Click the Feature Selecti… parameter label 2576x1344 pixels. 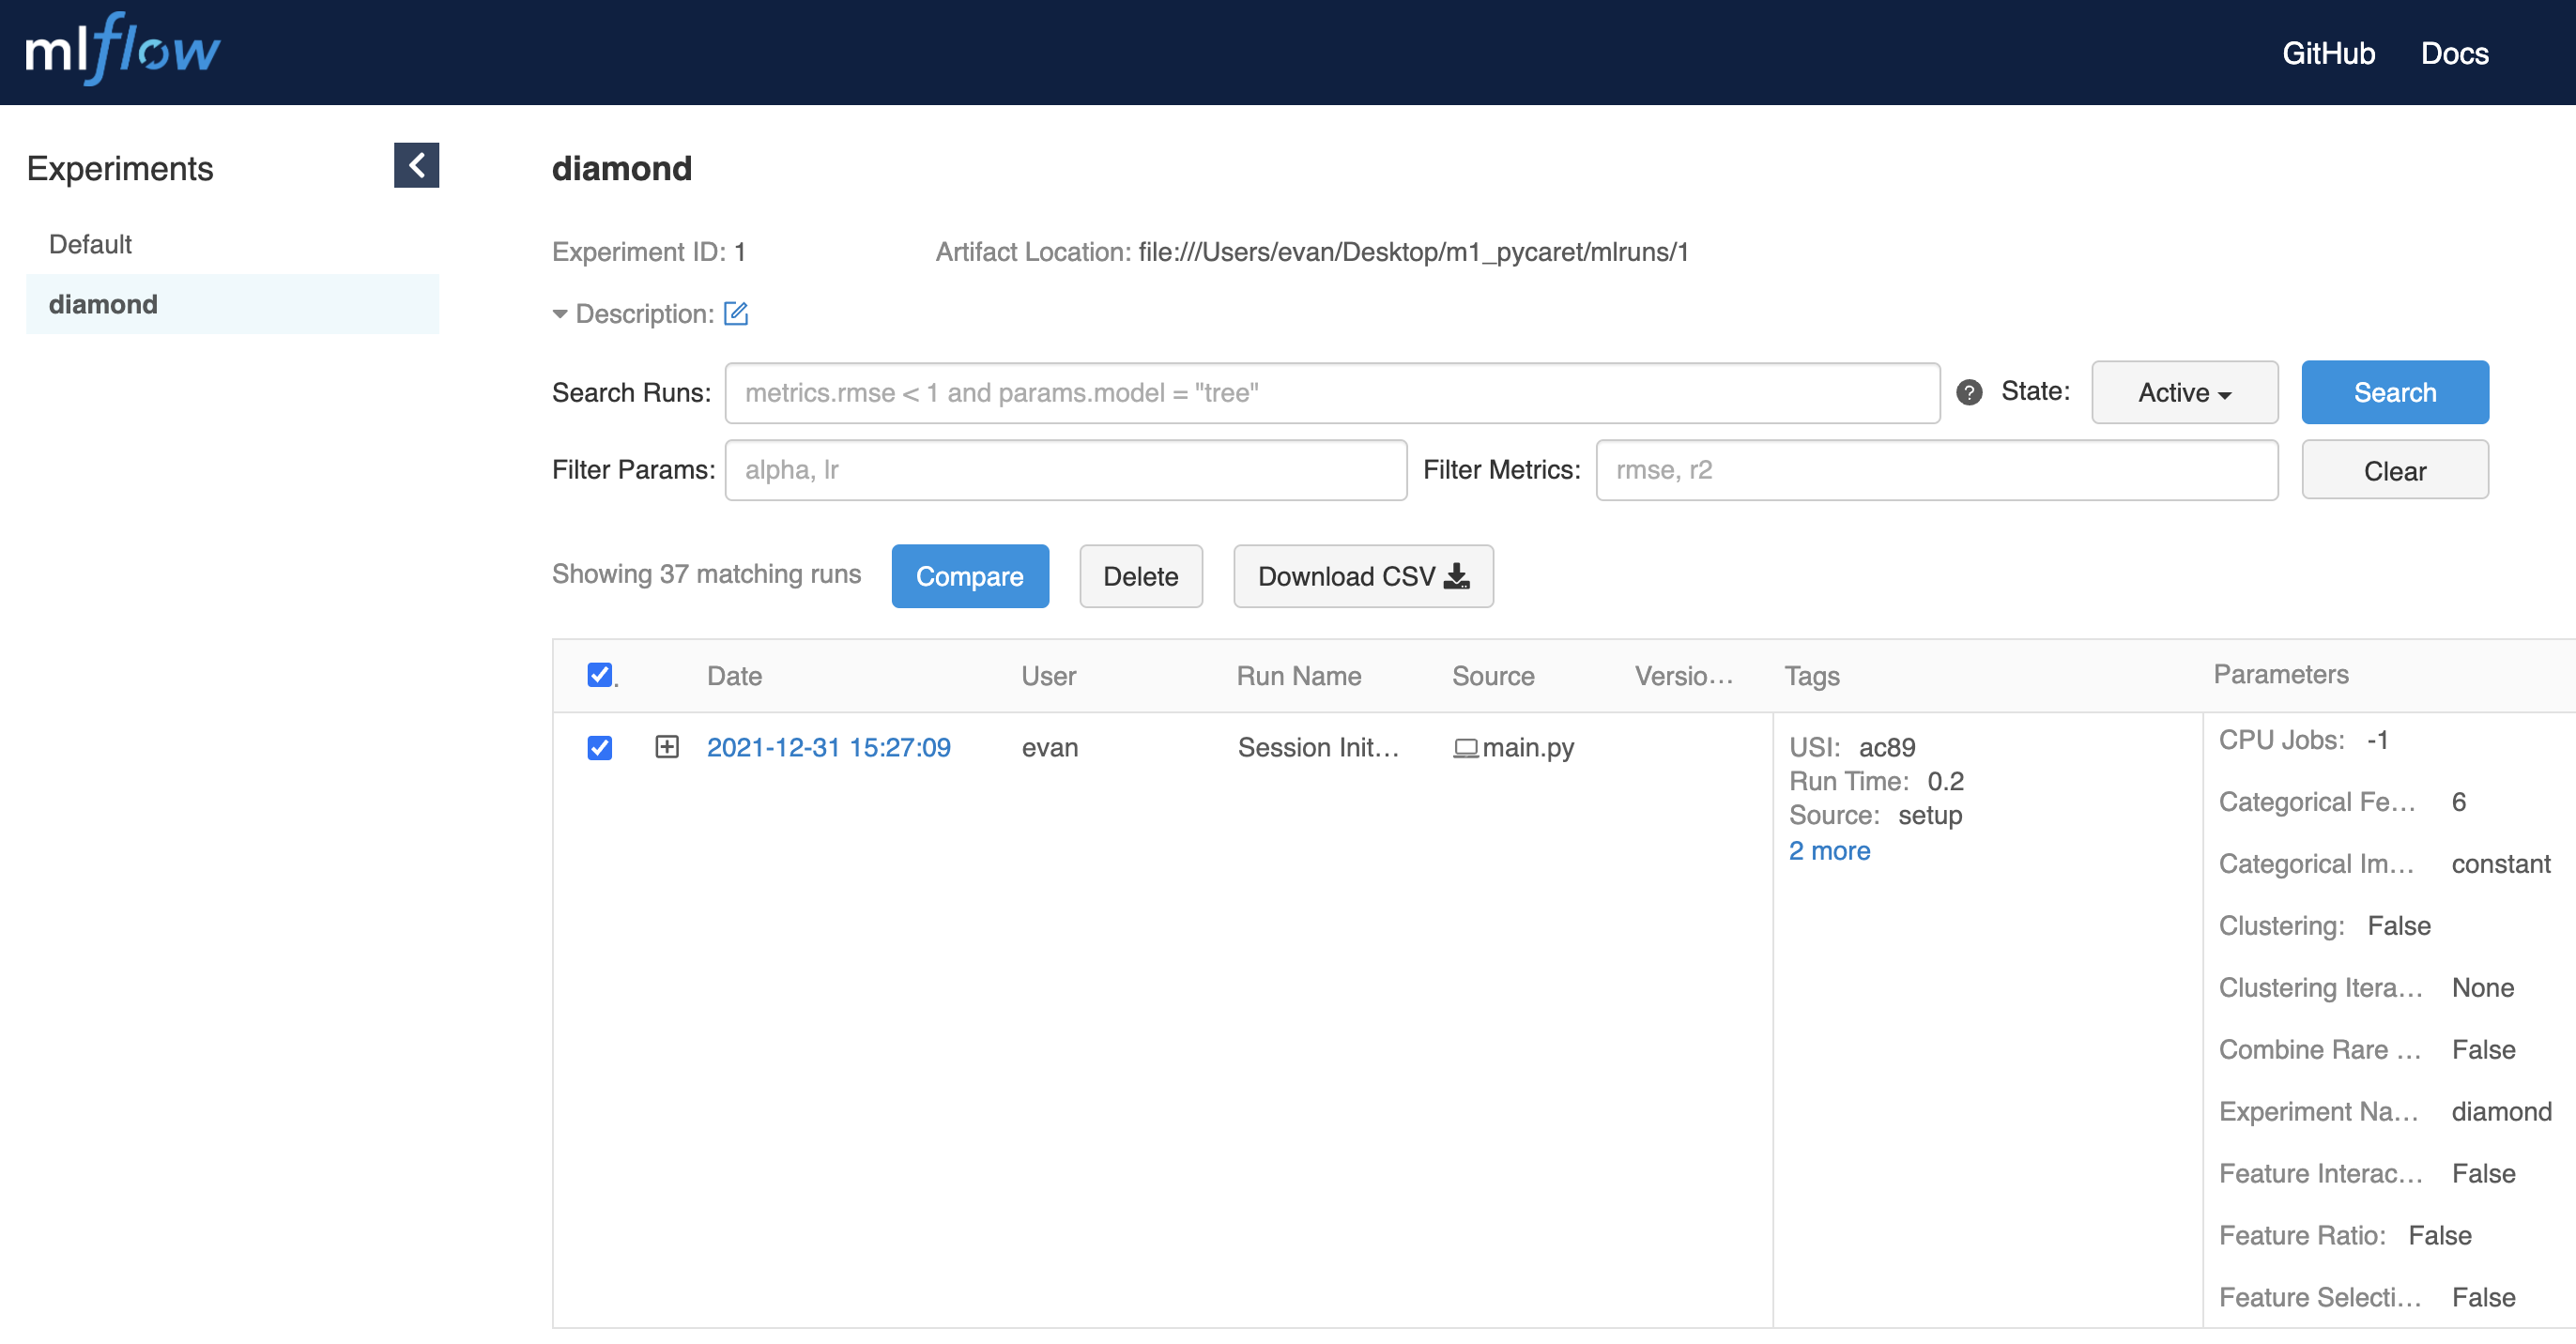(x=2320, y=1297)
